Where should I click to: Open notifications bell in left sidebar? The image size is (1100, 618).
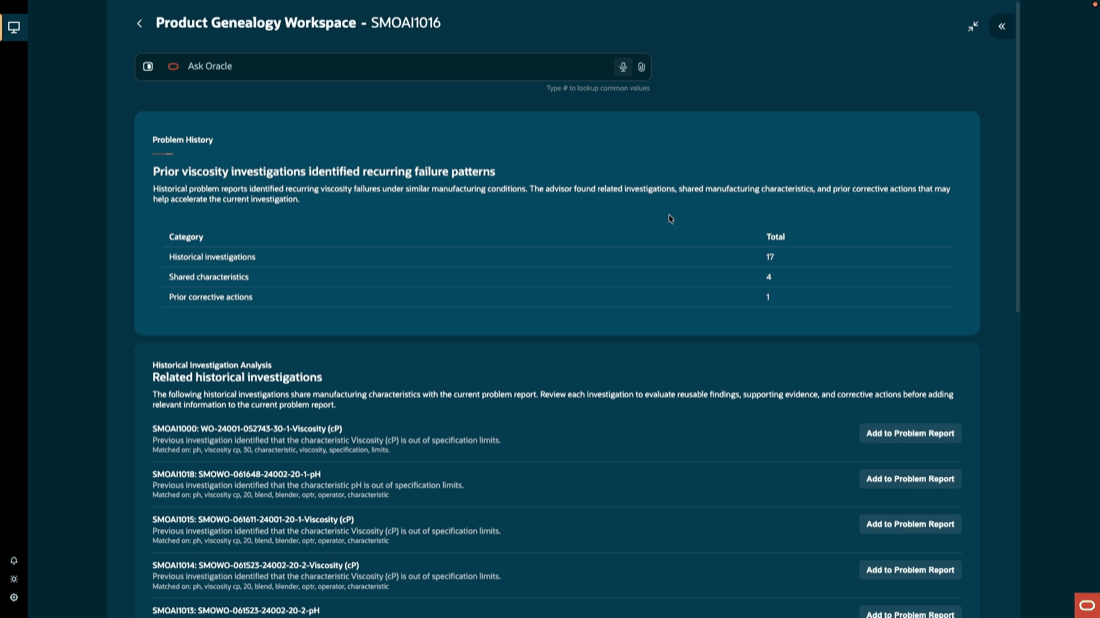pos(14,560)
